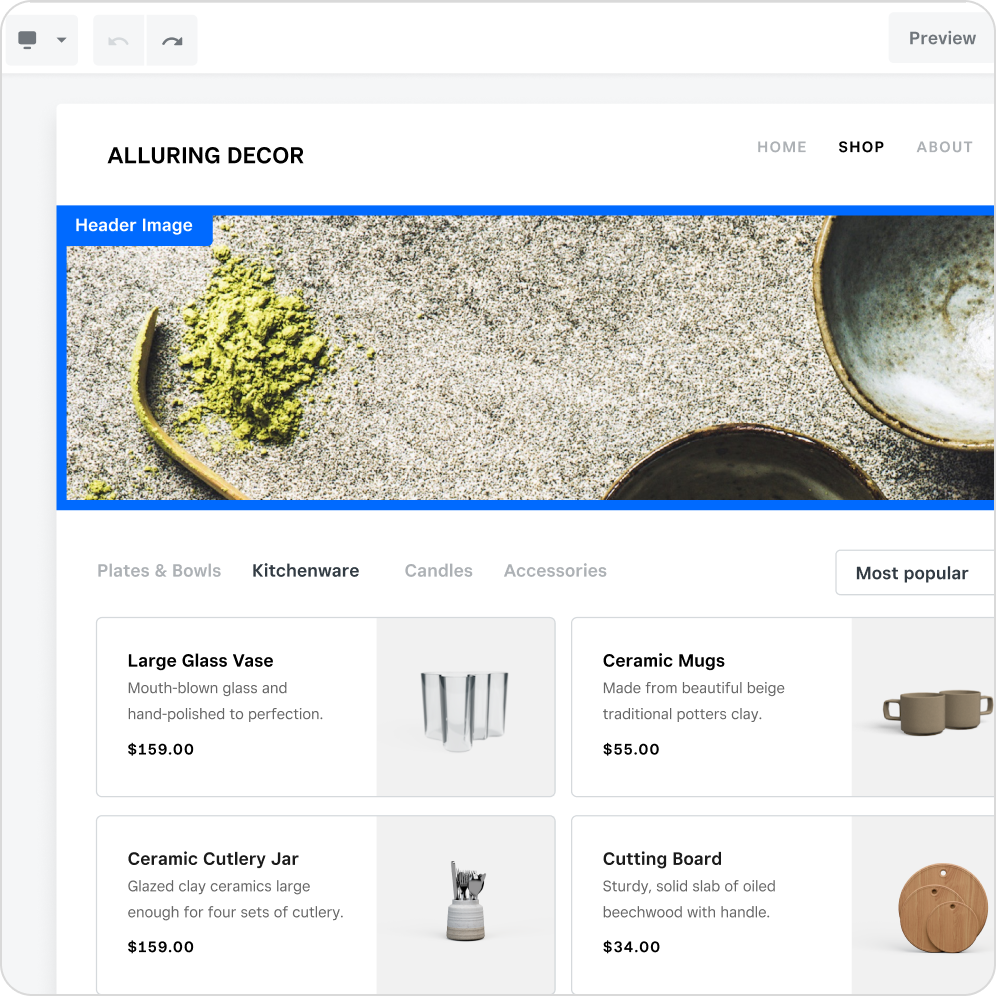The image size is (996, 996).
Task: Click the undo arrow button
Action: (119, 41)
